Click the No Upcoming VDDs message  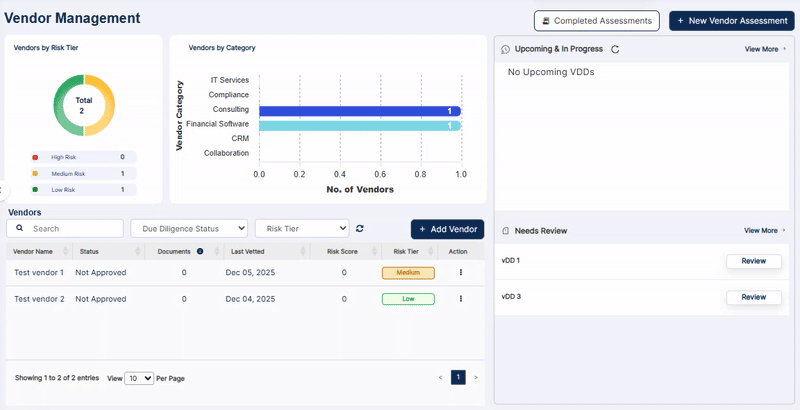(x=551, y=72)
